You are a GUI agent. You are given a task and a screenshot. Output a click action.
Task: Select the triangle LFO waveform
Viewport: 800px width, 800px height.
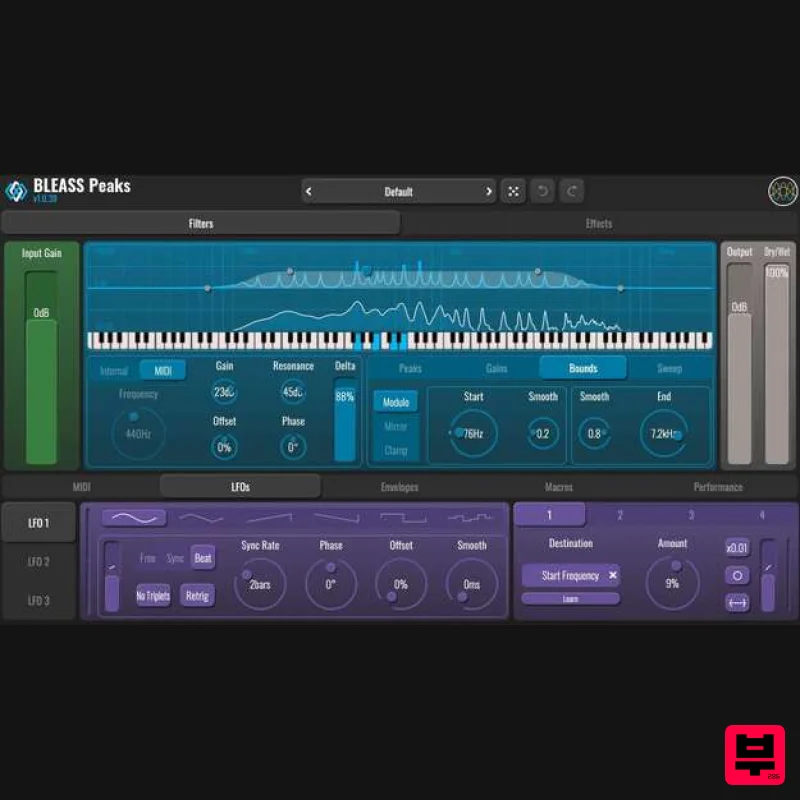pos(201,518)
